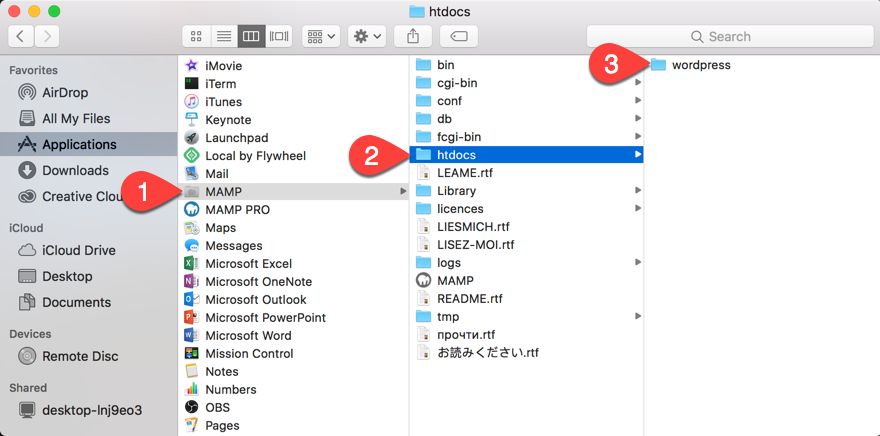Select the LISEZ-MOI.rtf file
The width and height of the screenshot is (880, 436).
coord(526,245)
